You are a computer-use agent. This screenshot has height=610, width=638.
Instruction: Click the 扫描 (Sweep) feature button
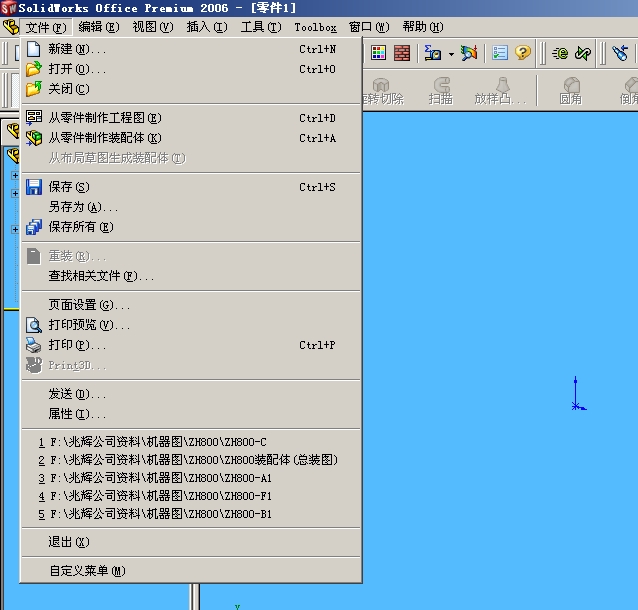coord(441,91)
